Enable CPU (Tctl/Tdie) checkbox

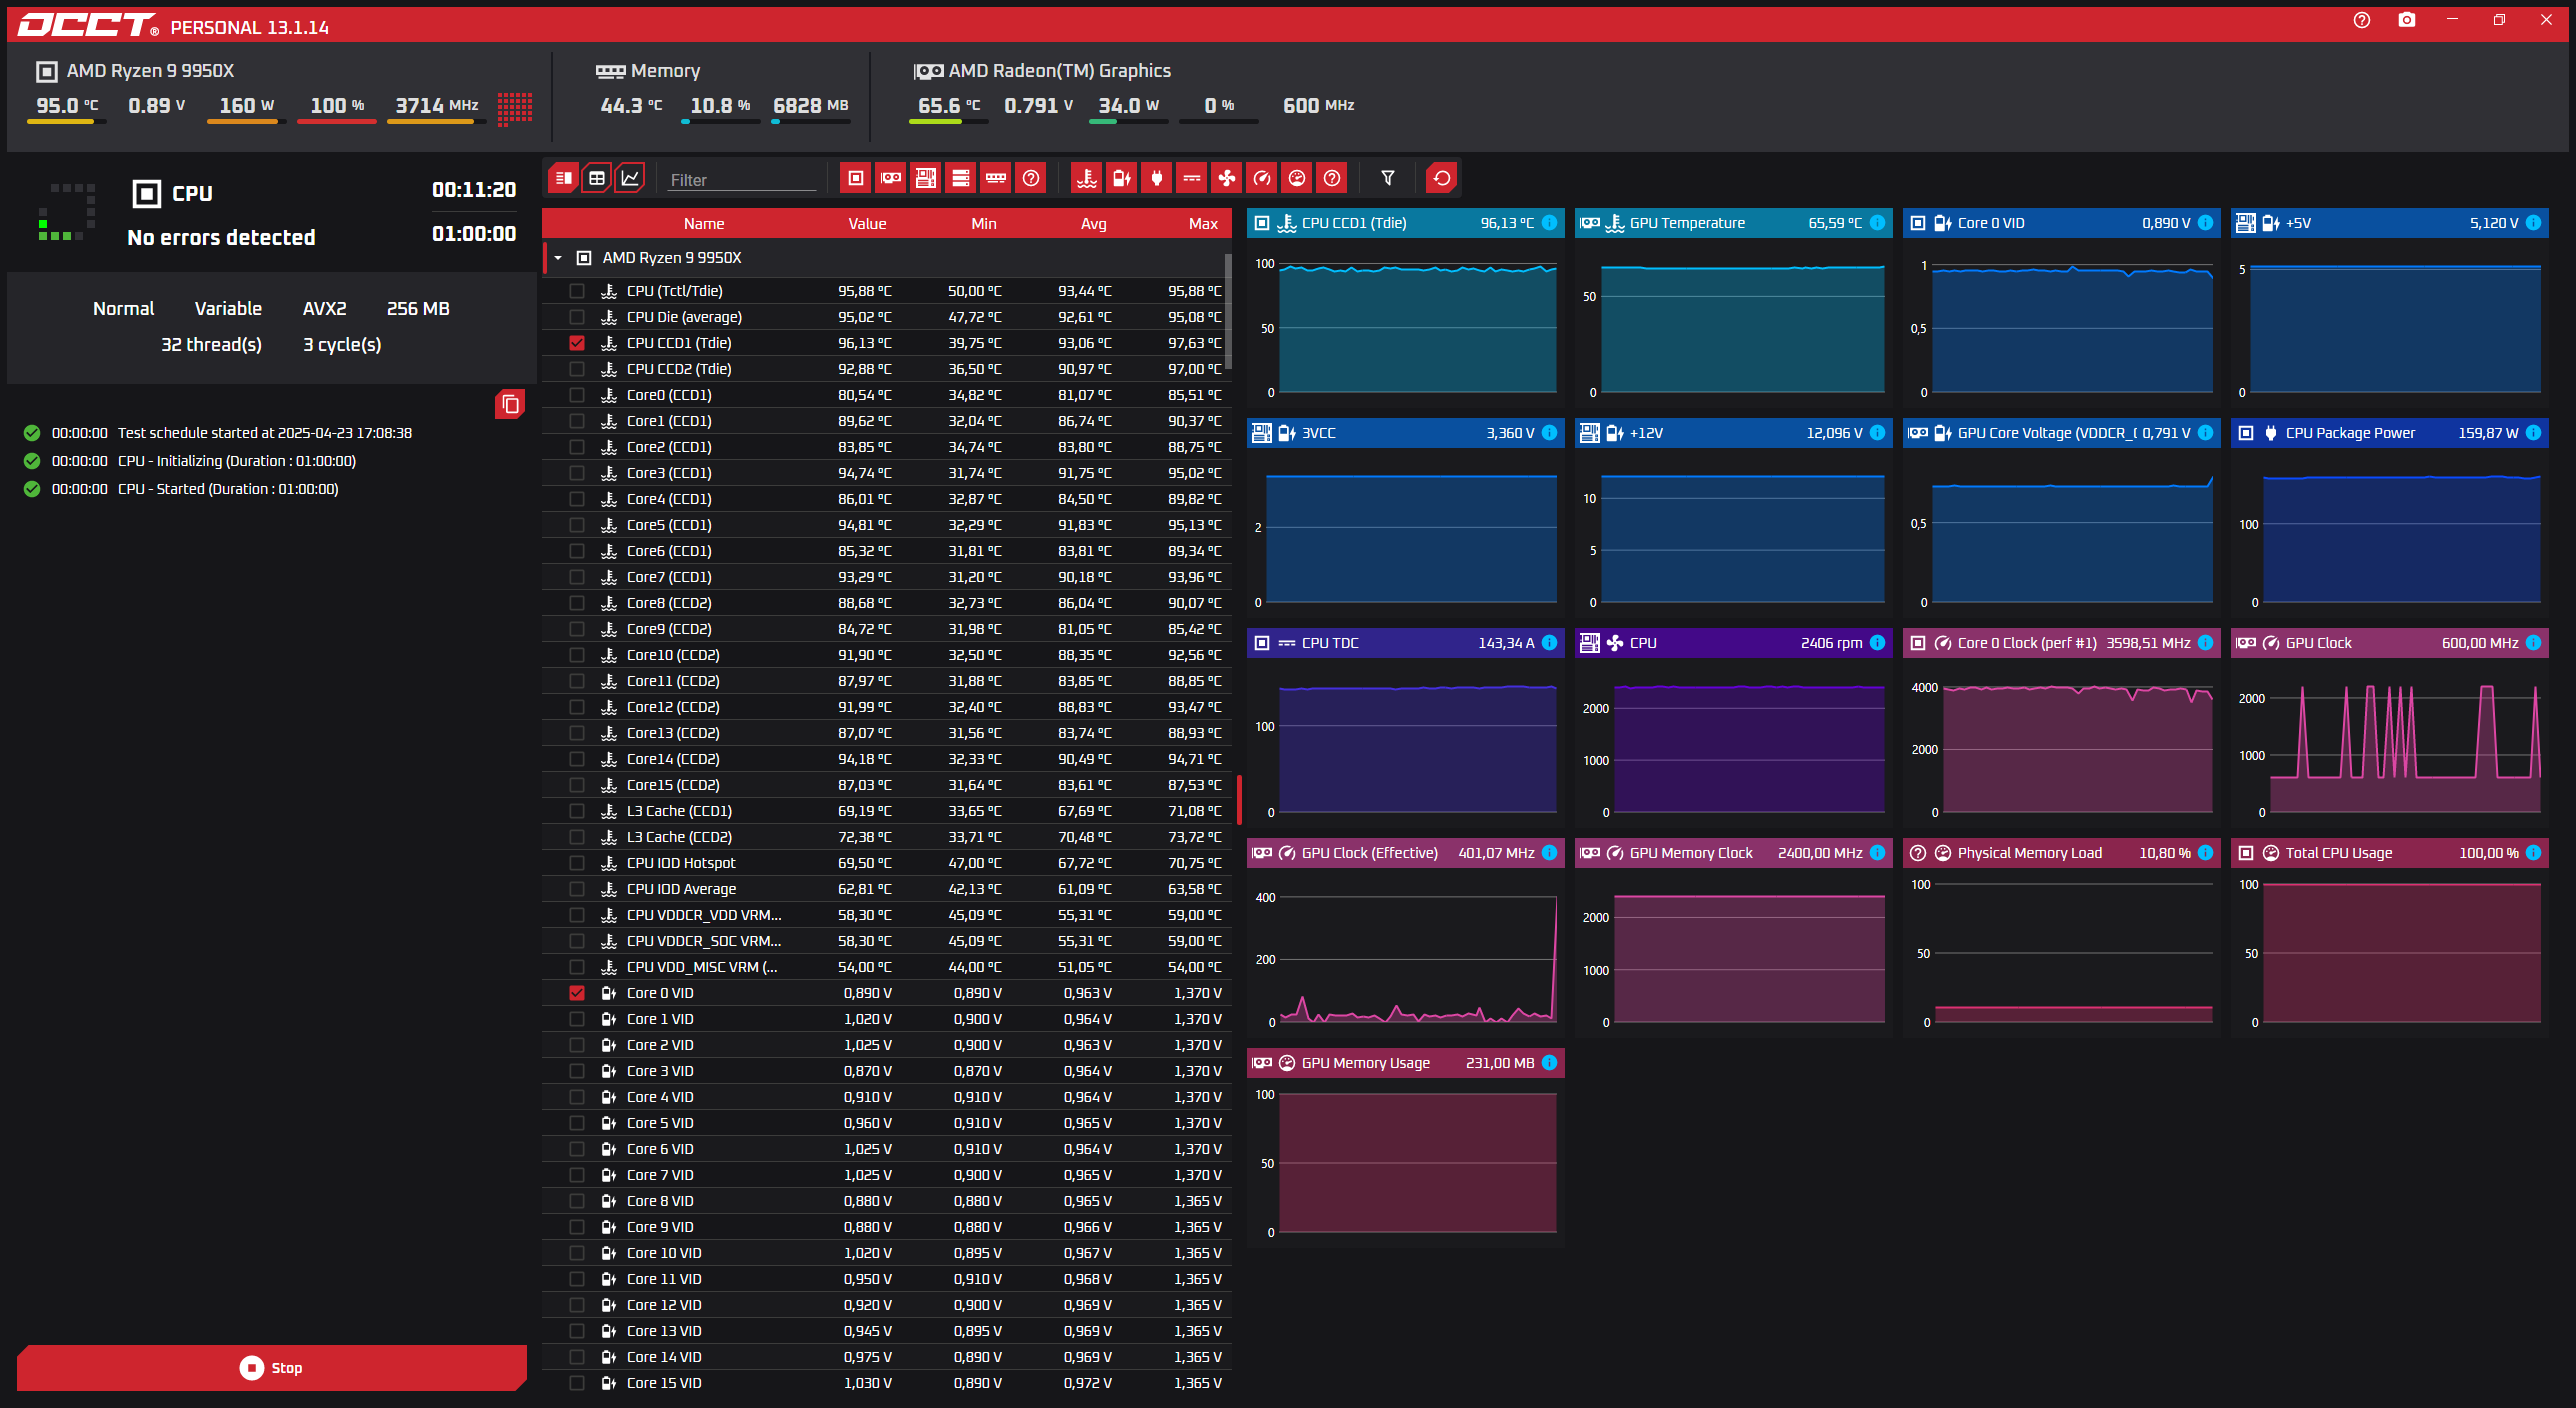(x=577, y=291)
